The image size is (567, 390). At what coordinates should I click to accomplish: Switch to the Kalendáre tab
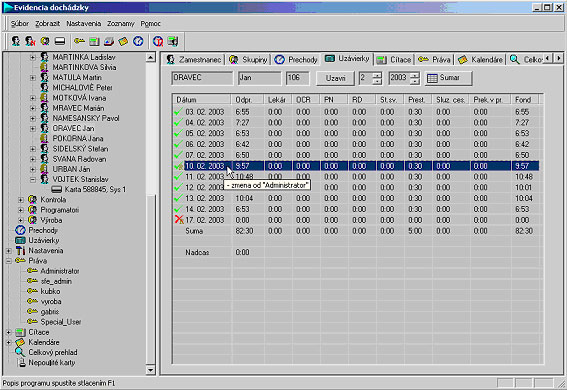(x=481, y=60)
